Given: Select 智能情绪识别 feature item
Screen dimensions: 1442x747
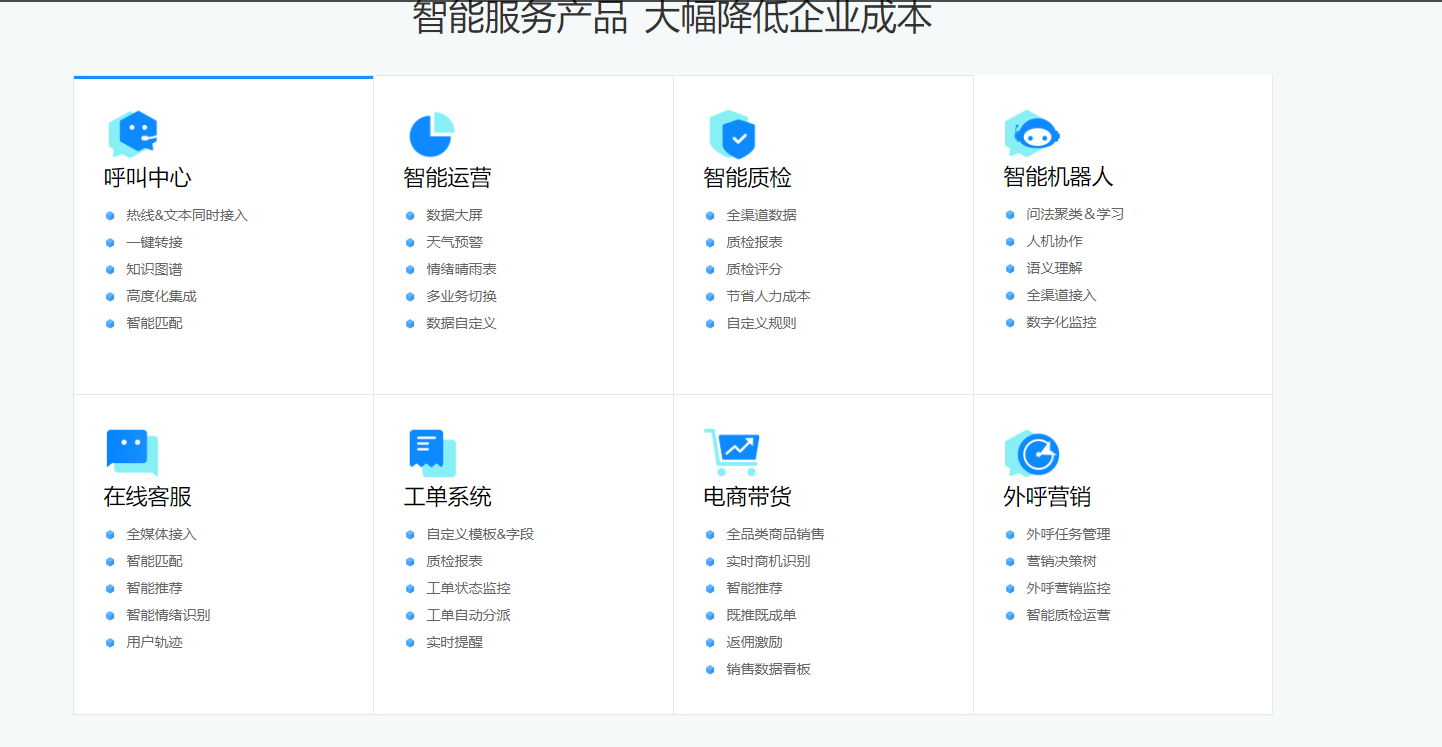Looking at the screenshot, I should [168, 615].
